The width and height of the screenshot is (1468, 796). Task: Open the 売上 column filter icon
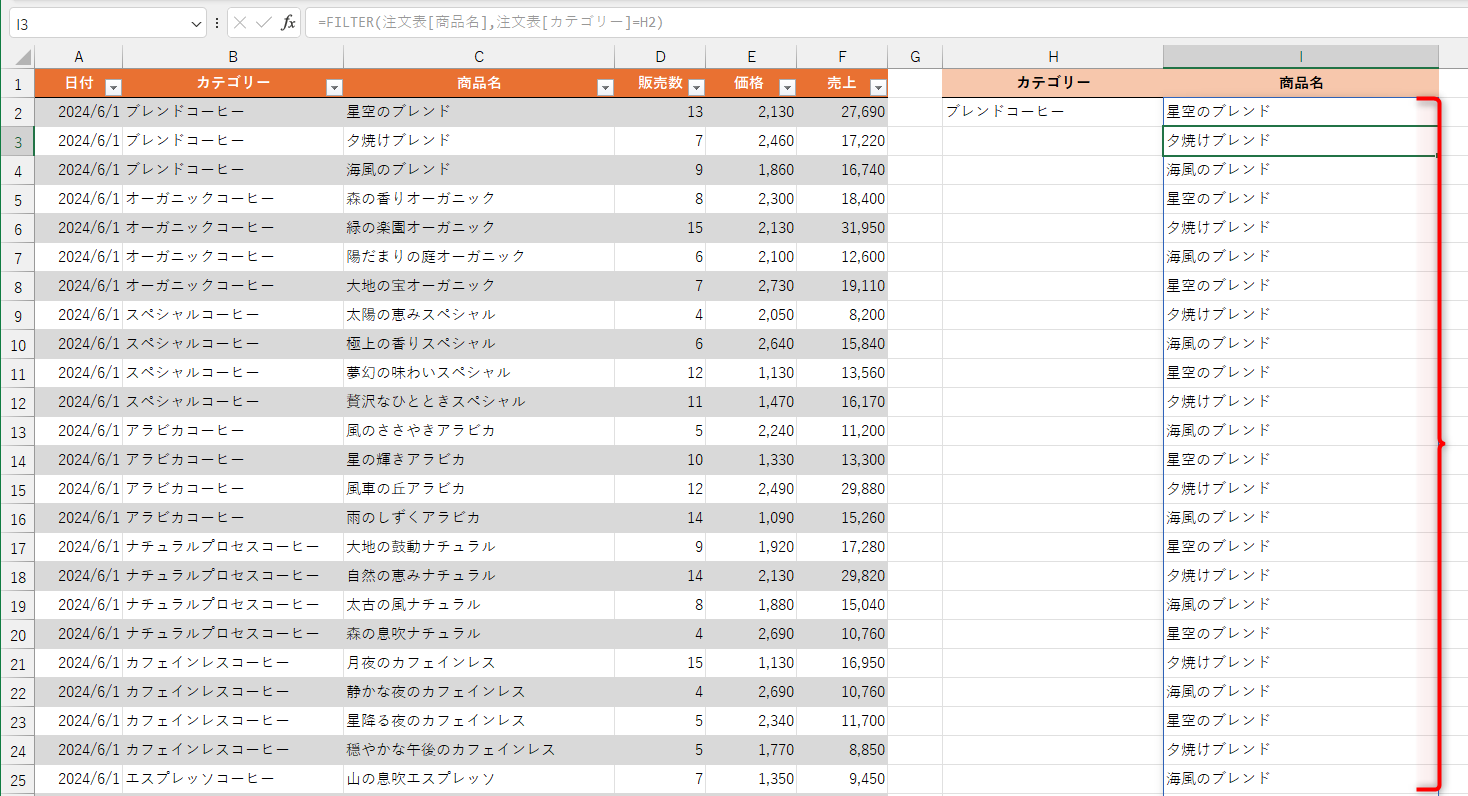[x=877, y=88]
